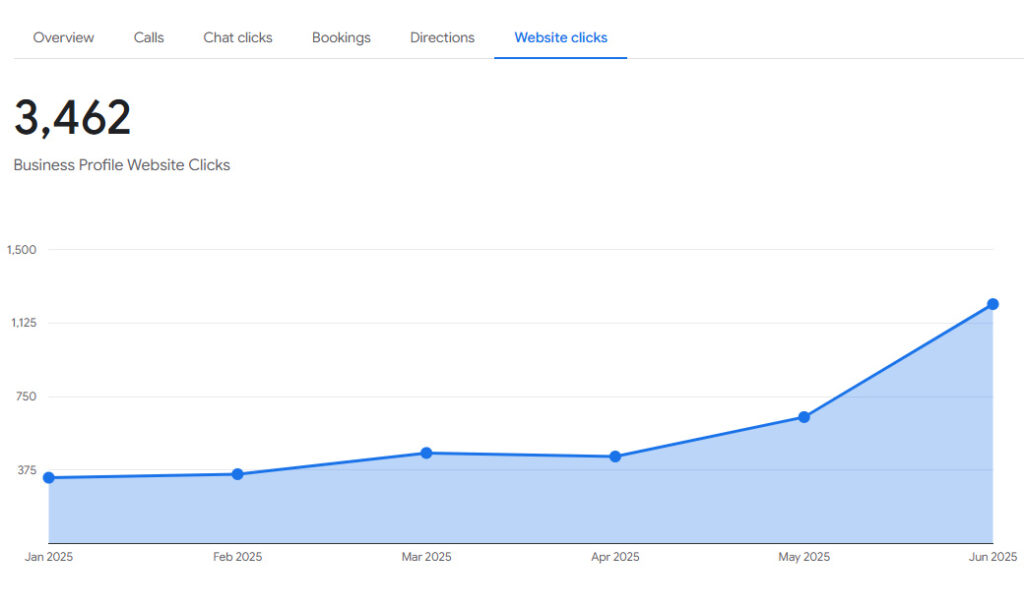
Task: Open the Directions tab
Action: click(442, 38)
